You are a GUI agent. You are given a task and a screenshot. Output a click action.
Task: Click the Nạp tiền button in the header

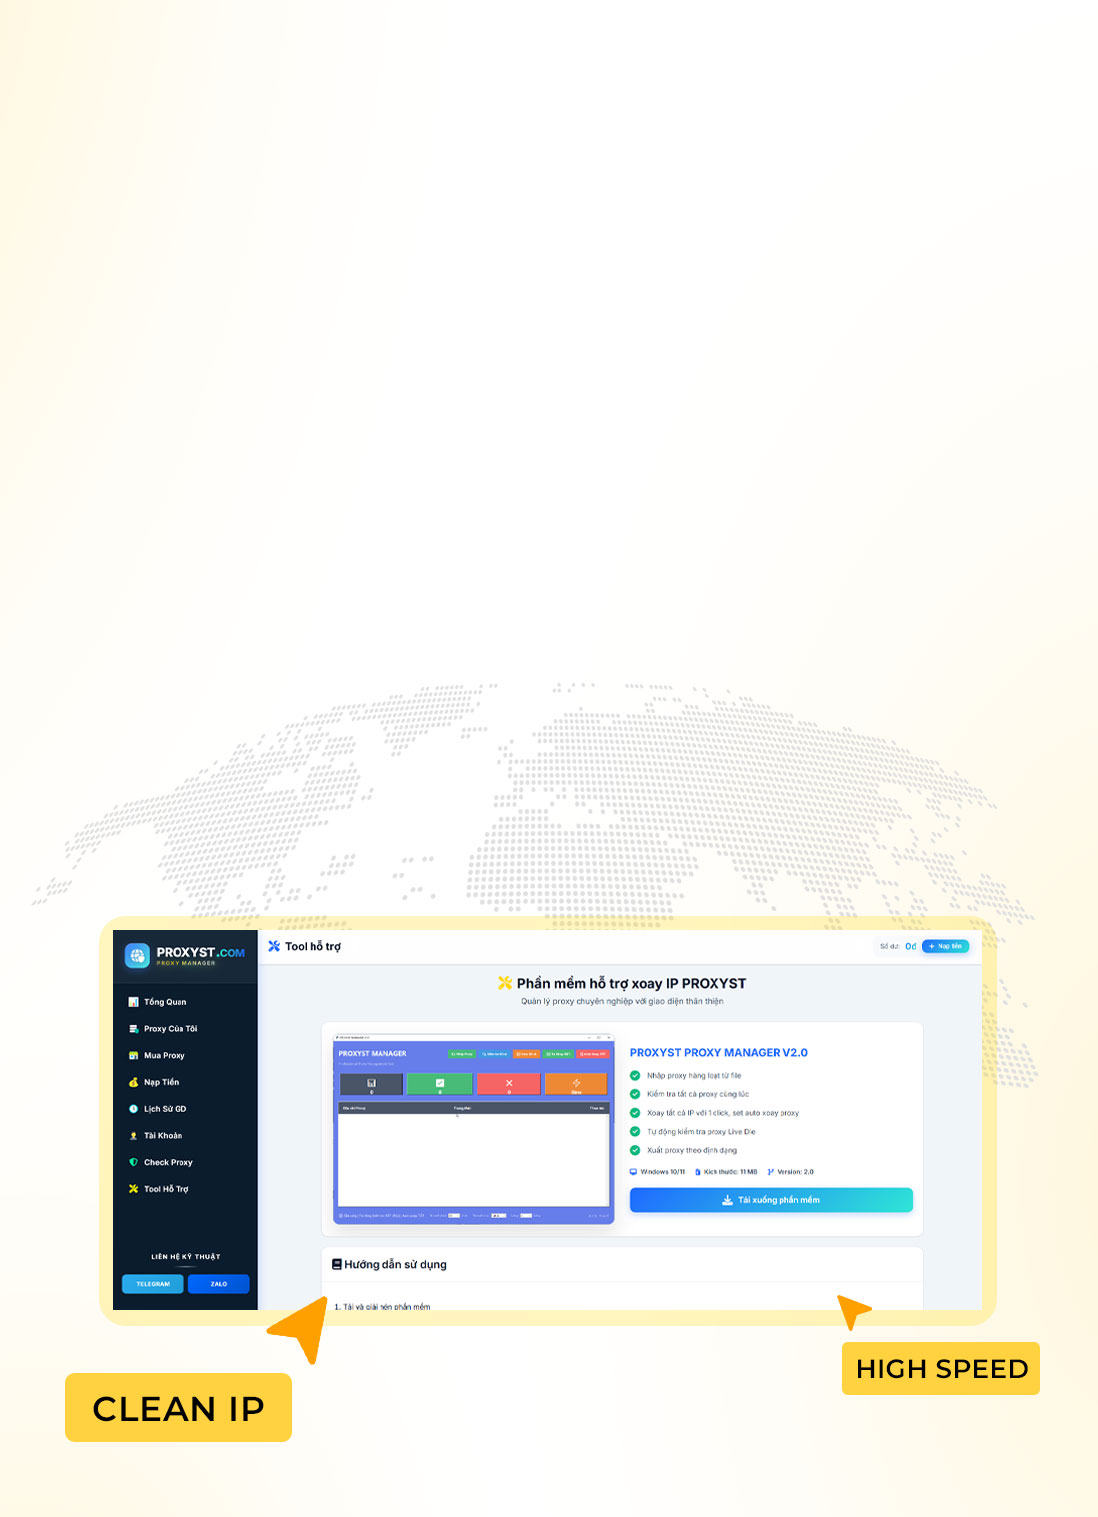(945, 946)
